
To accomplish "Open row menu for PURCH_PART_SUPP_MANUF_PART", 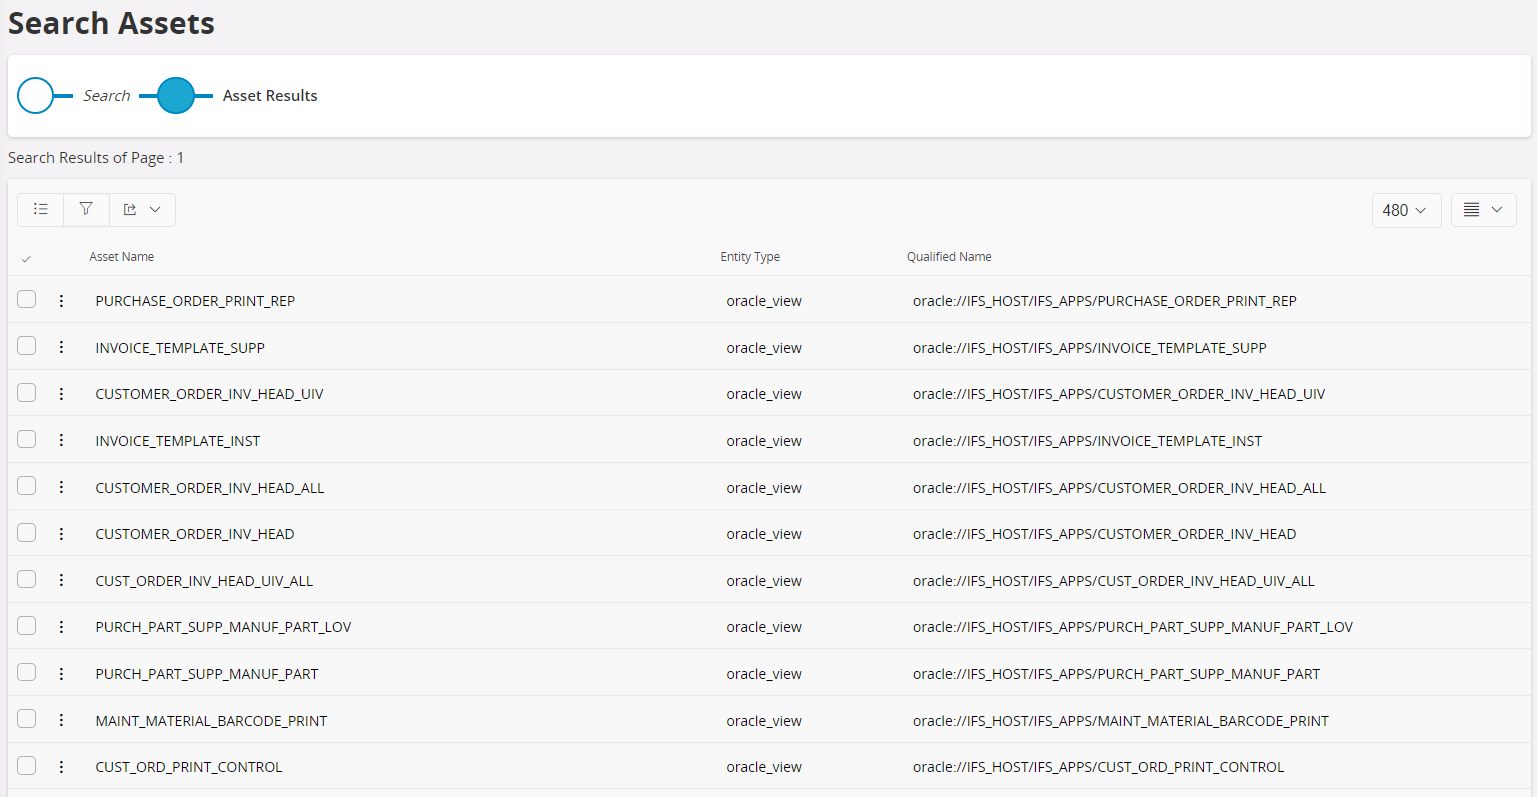I will 61,674.
